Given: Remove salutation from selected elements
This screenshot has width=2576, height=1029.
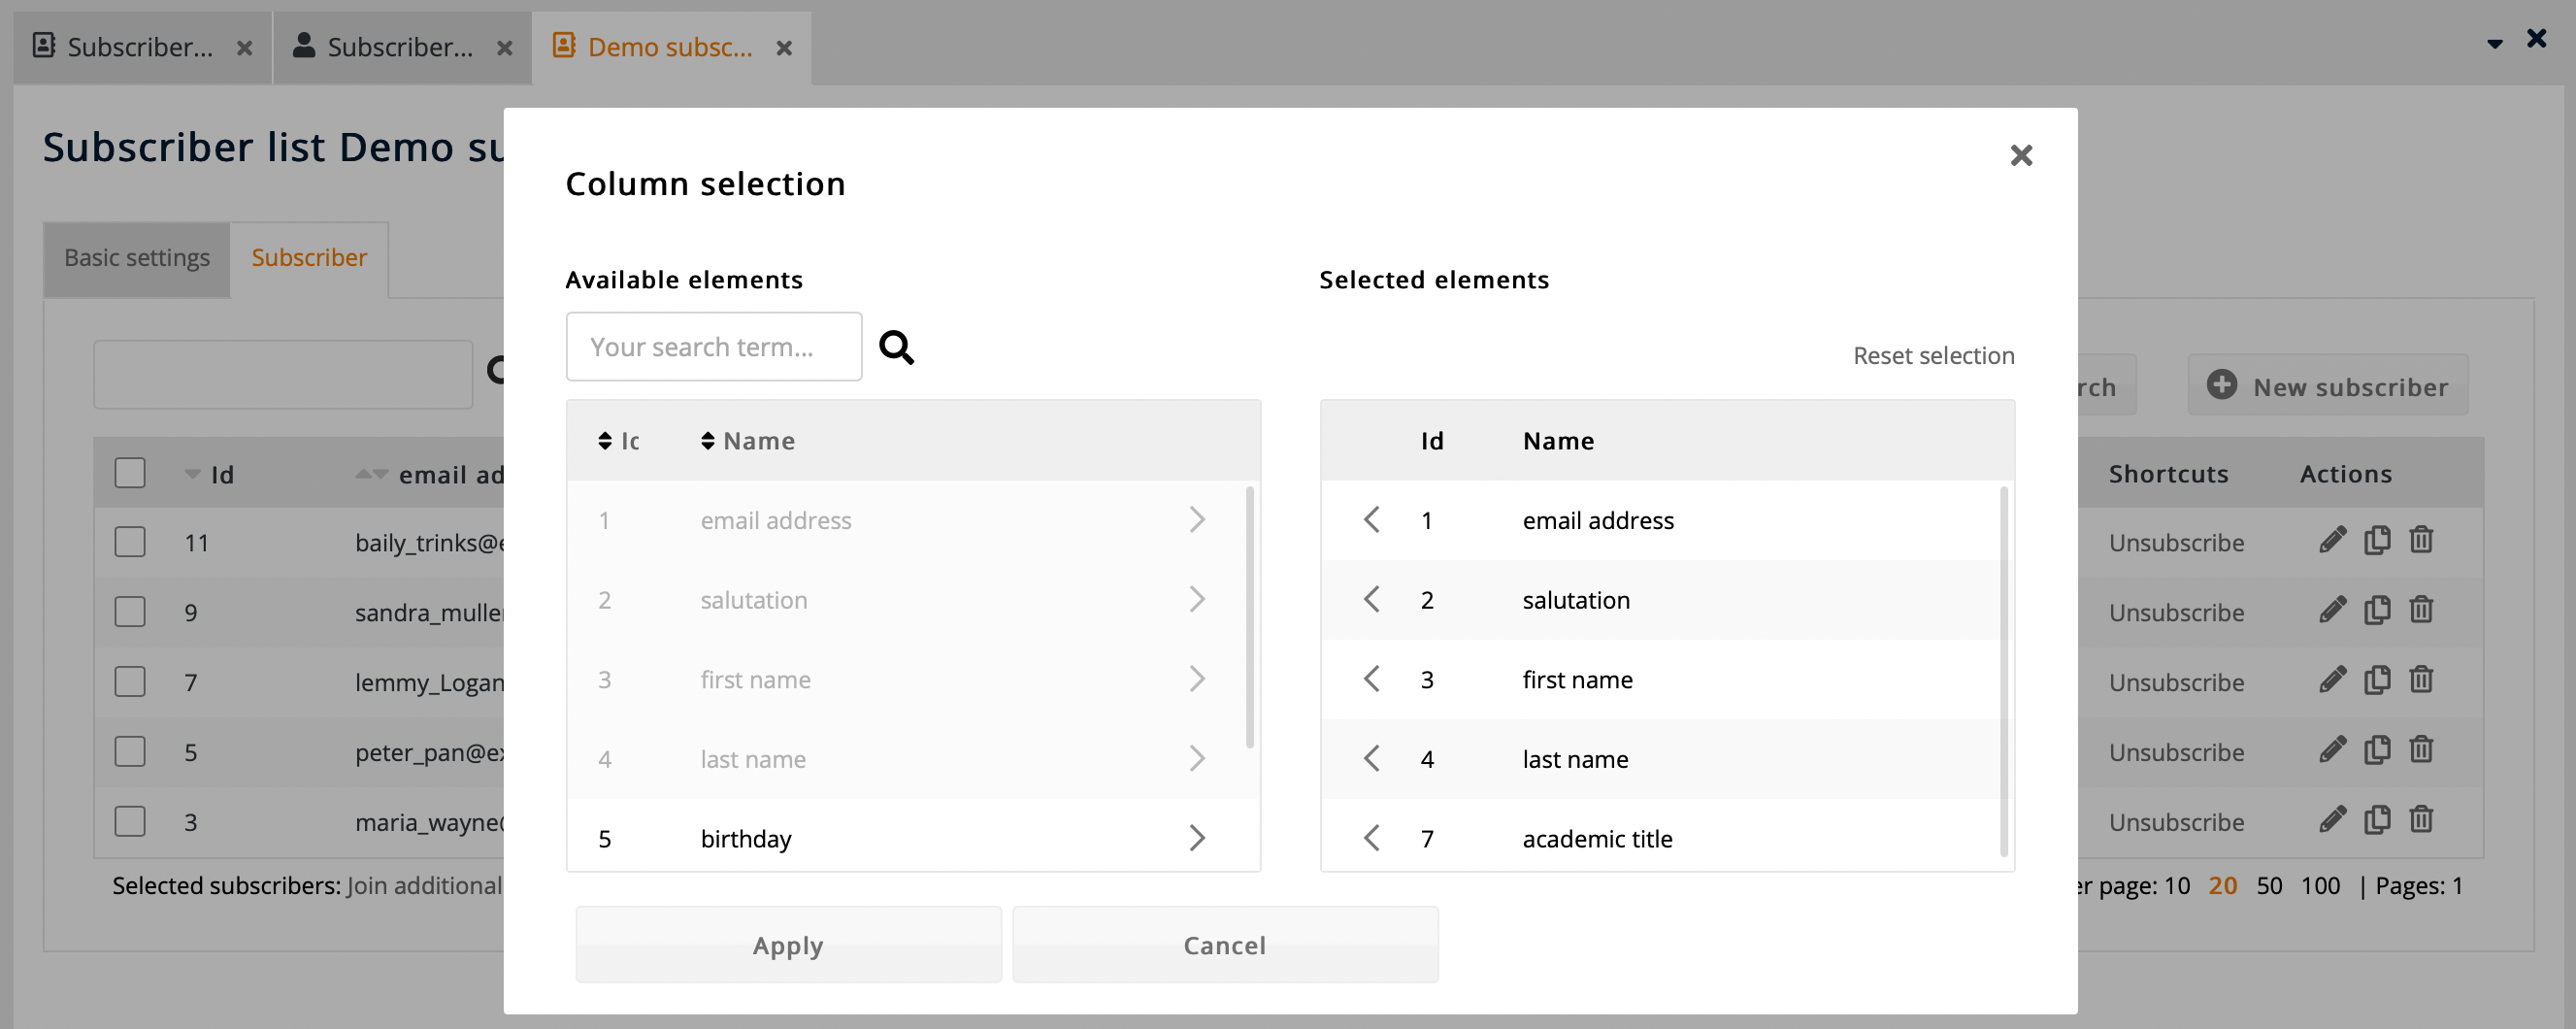Looking at the screenshot, I should coord(1372,600).
